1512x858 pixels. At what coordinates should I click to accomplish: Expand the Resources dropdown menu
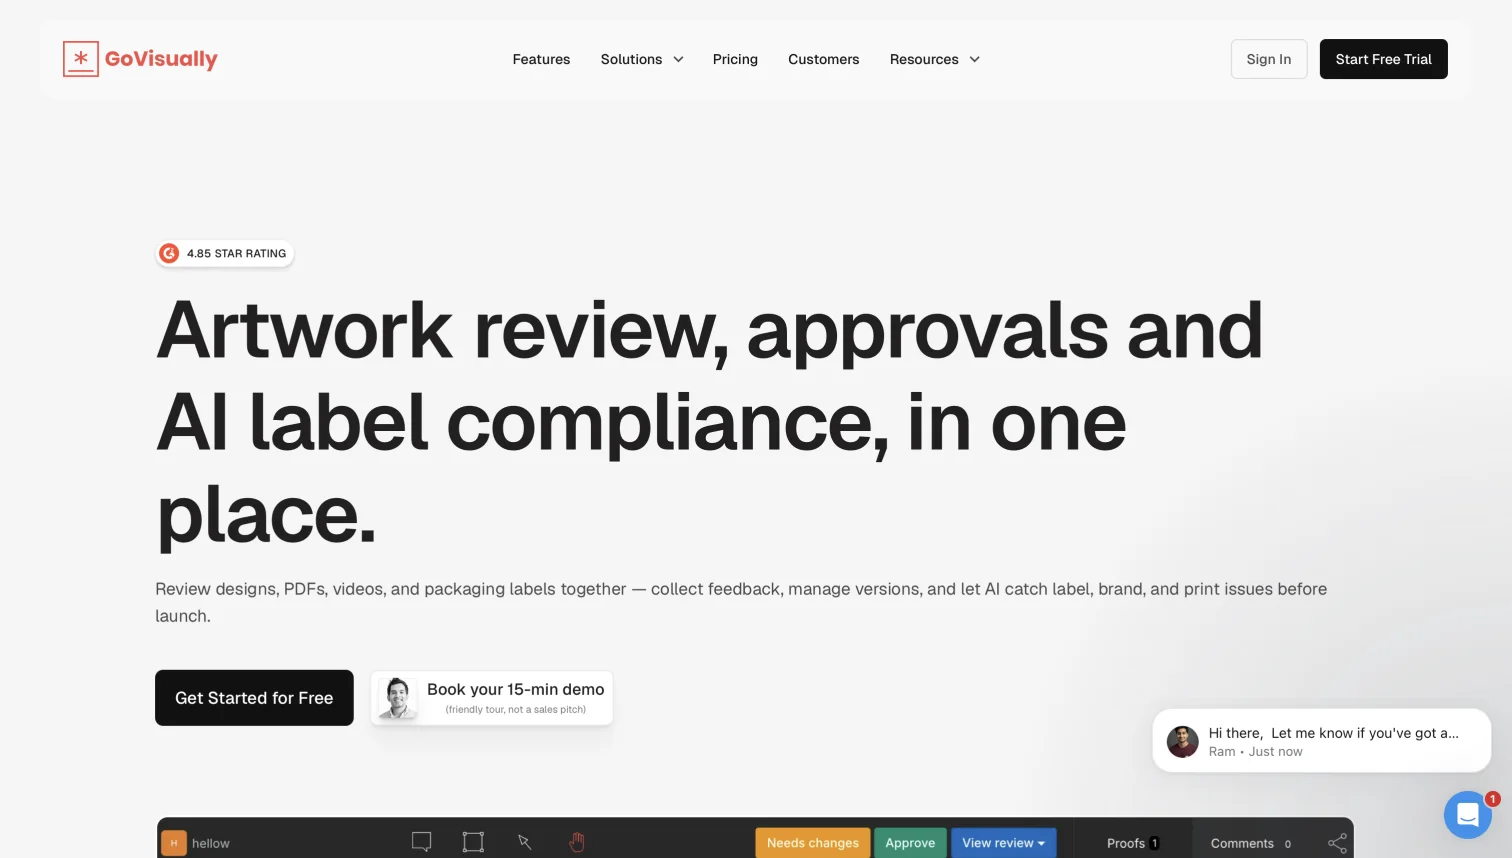tap(935, 59)
